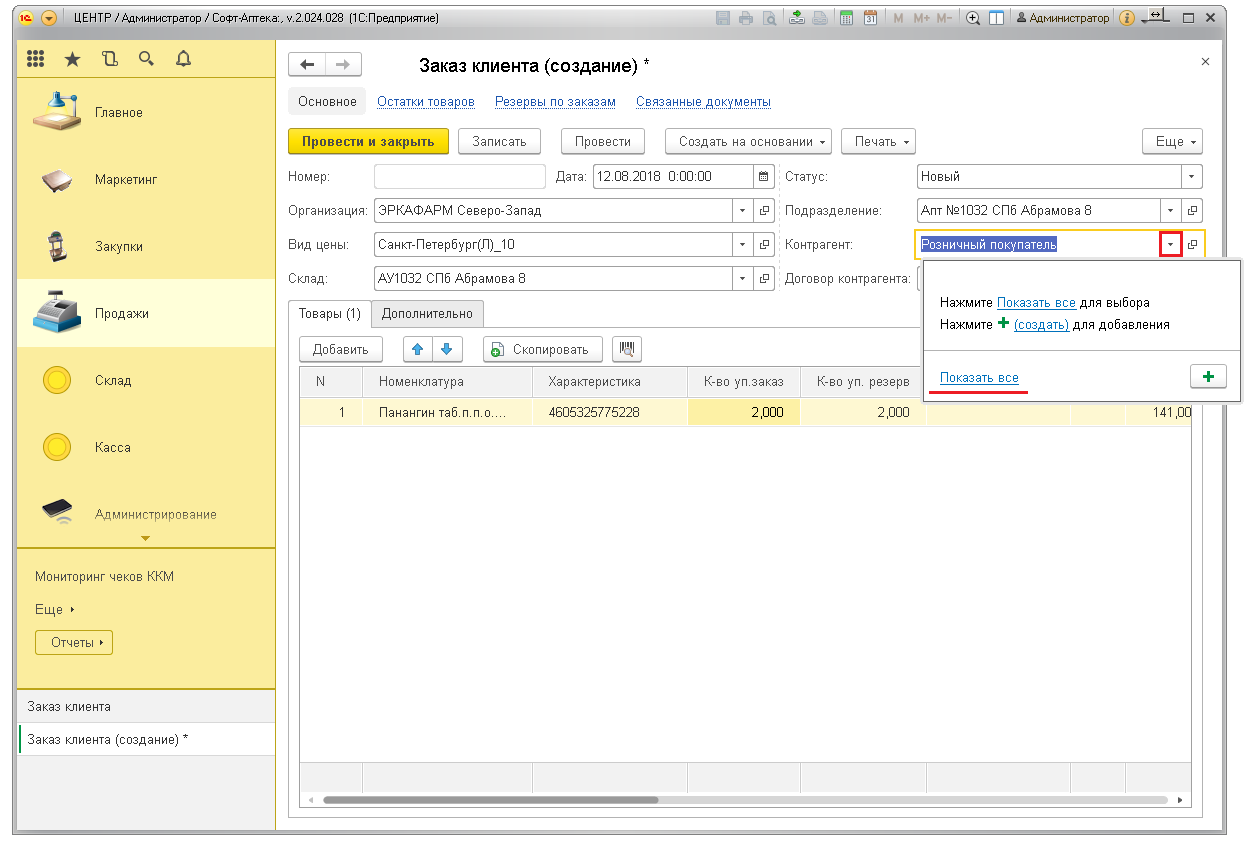Click the green plus create button

click(1208, 377)
